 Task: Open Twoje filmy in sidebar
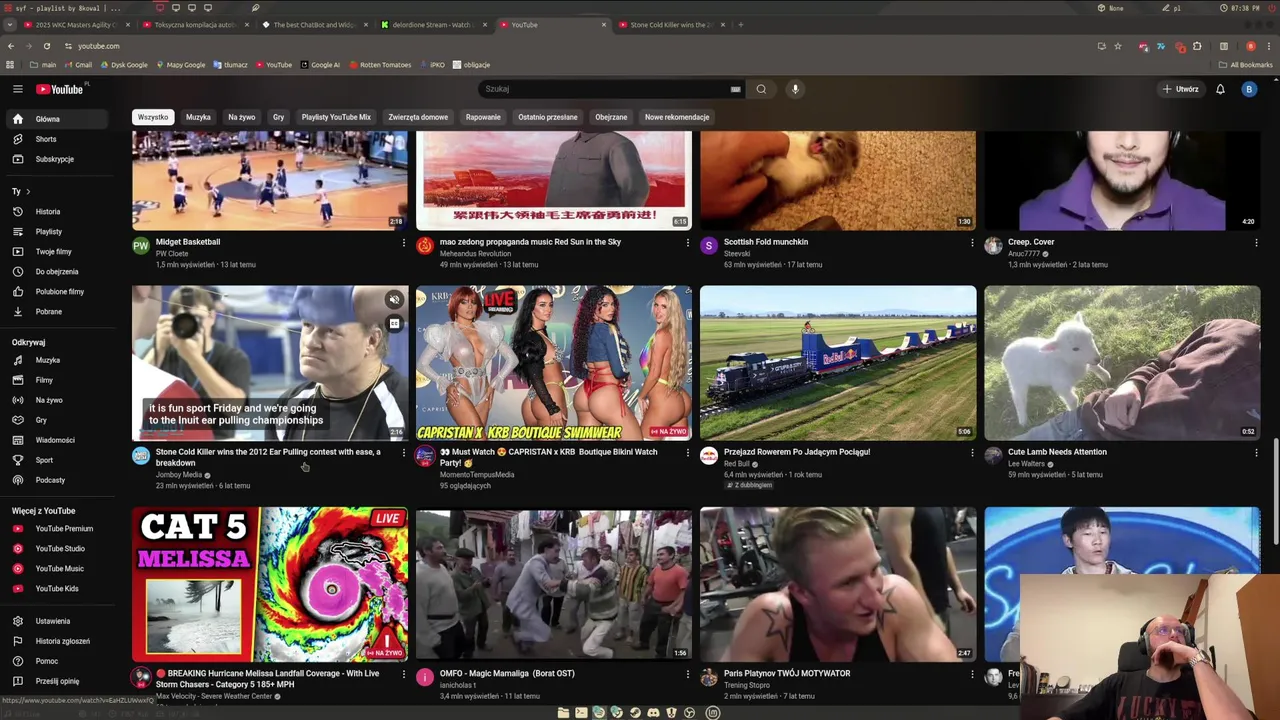[54, 252]
